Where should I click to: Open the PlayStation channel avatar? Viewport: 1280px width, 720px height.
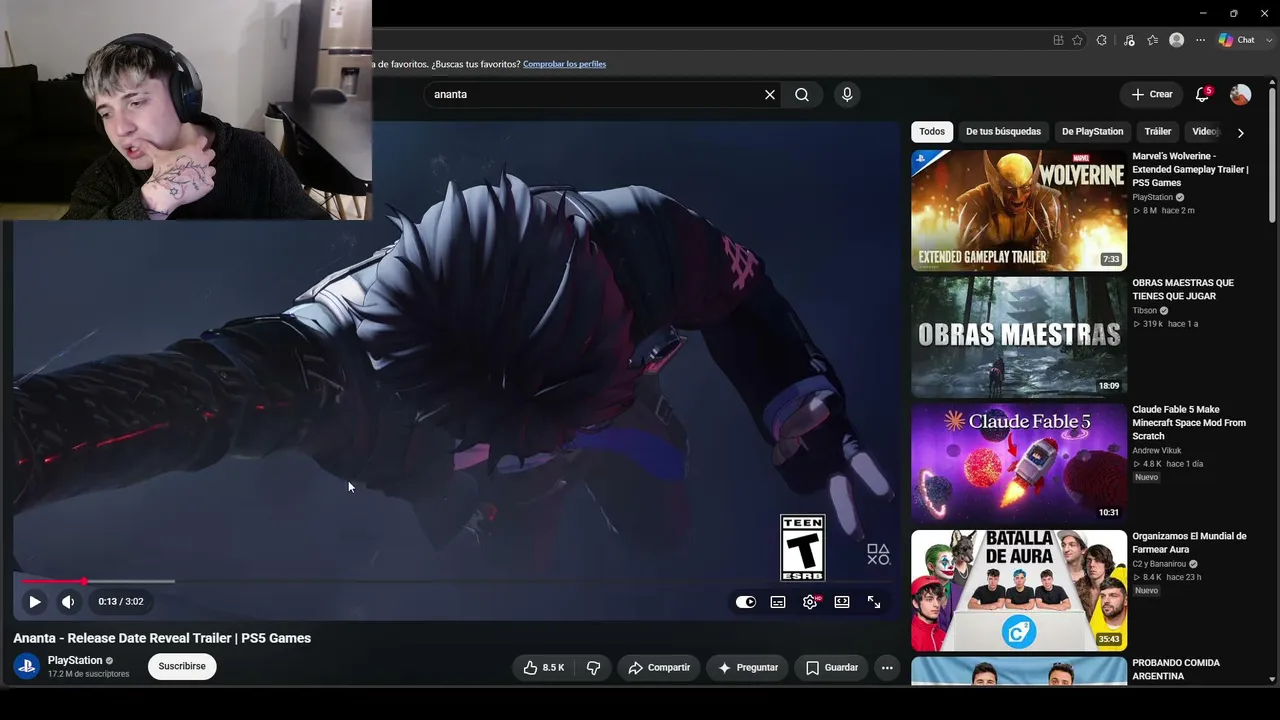(27, 666)
